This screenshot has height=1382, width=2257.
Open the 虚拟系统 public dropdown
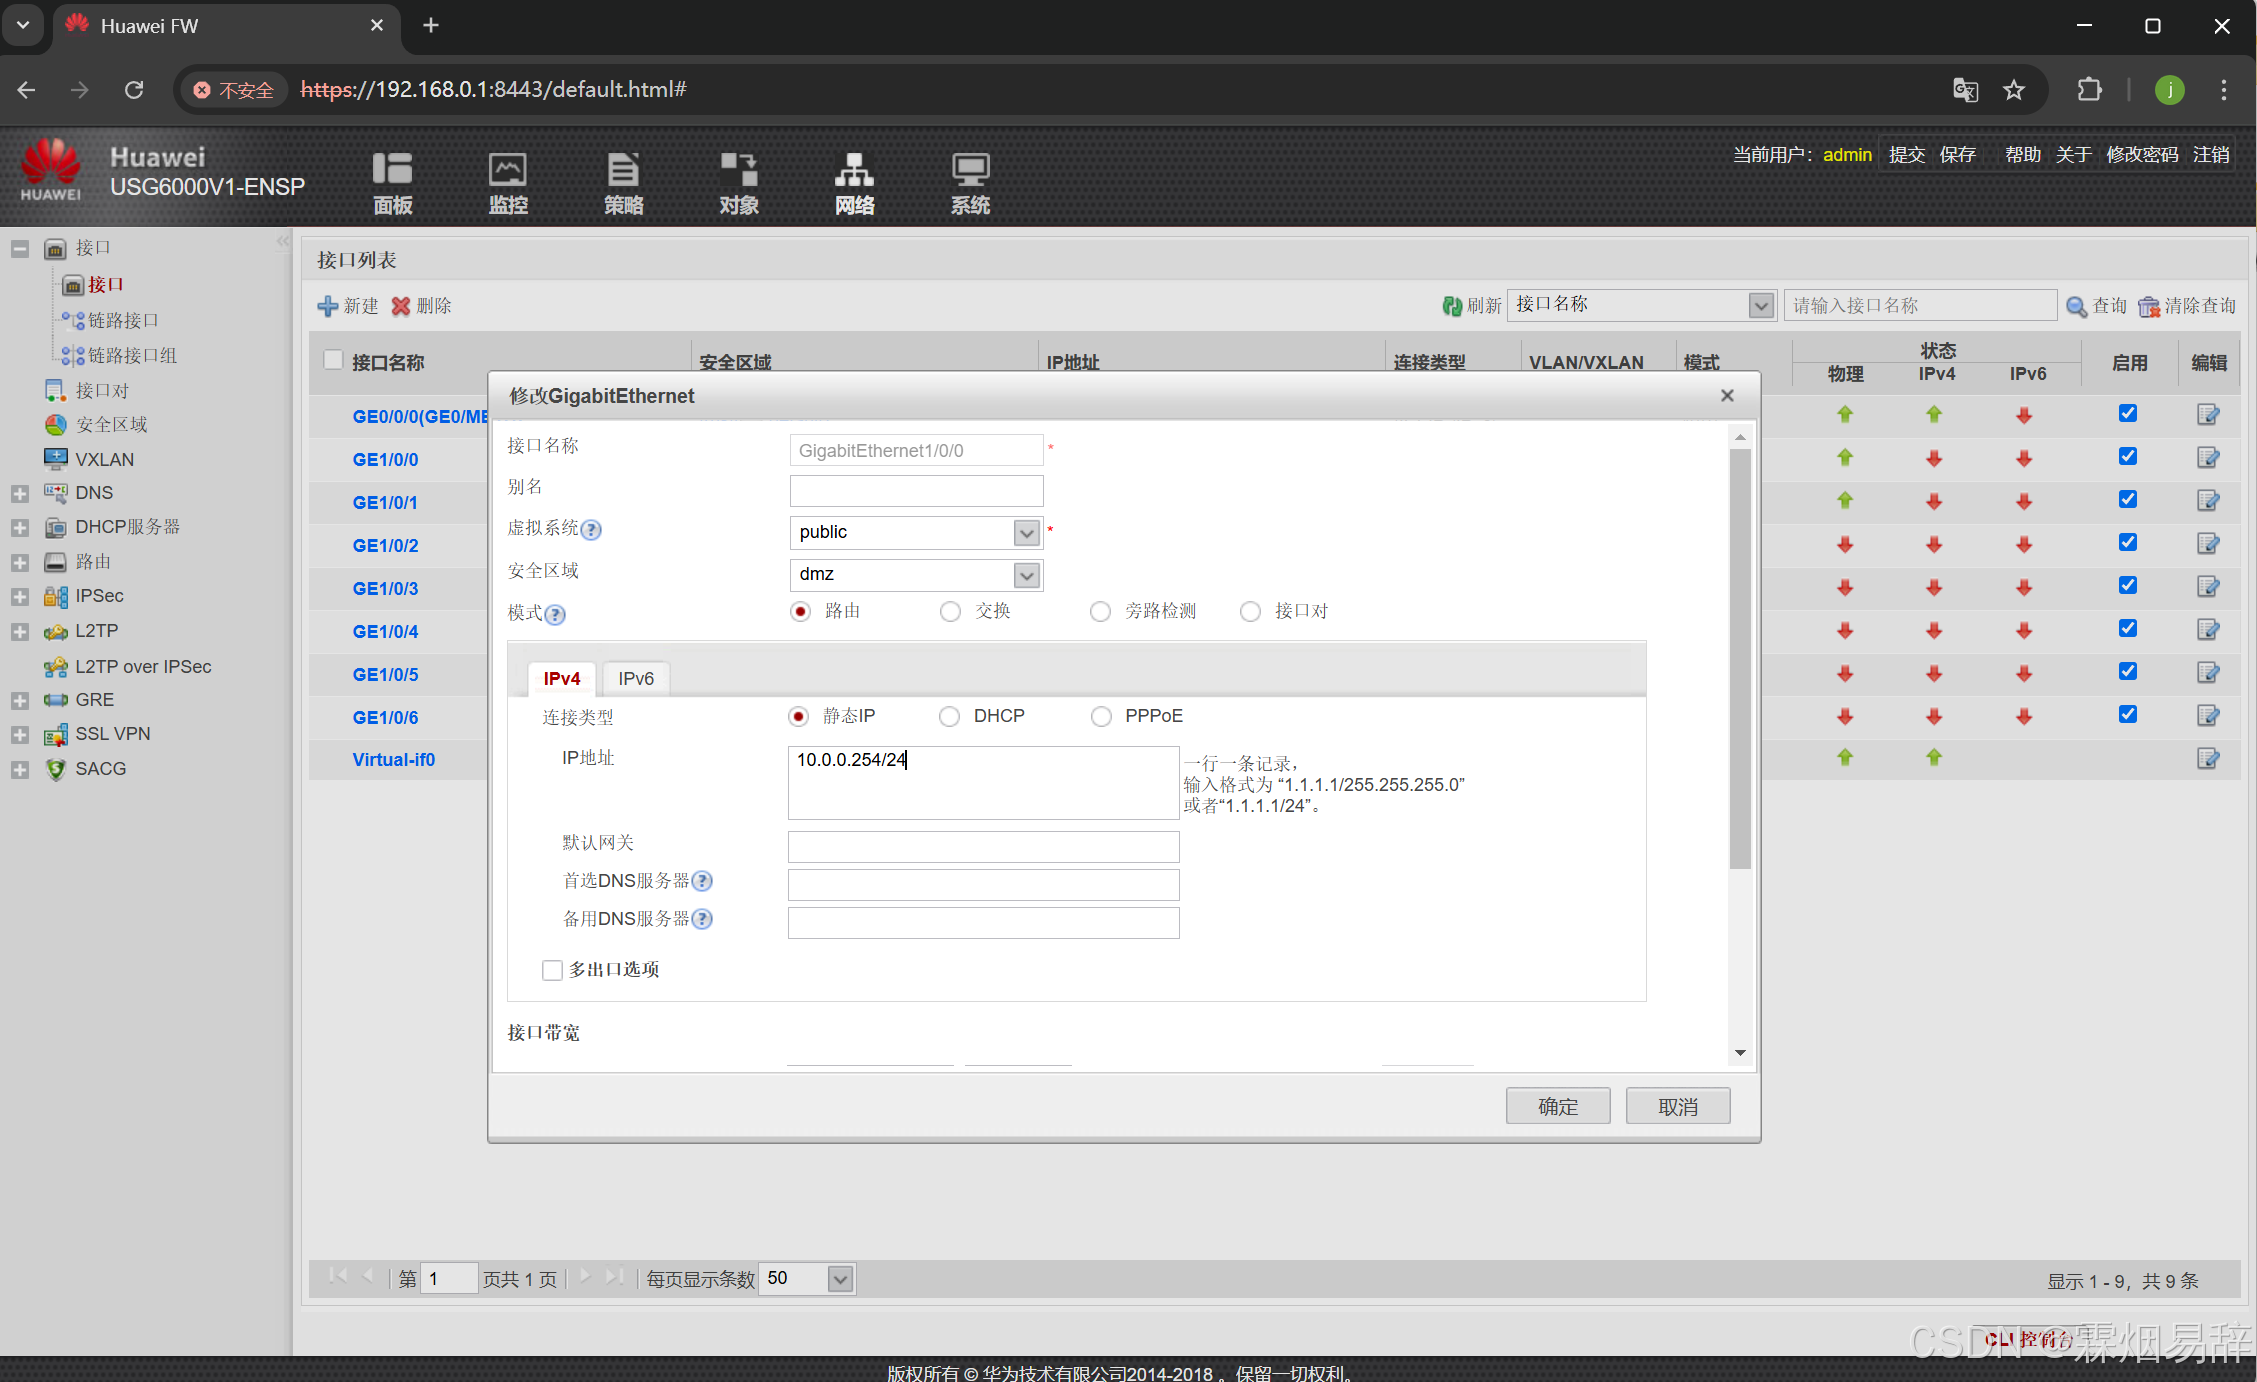(x=1026, y=533)
